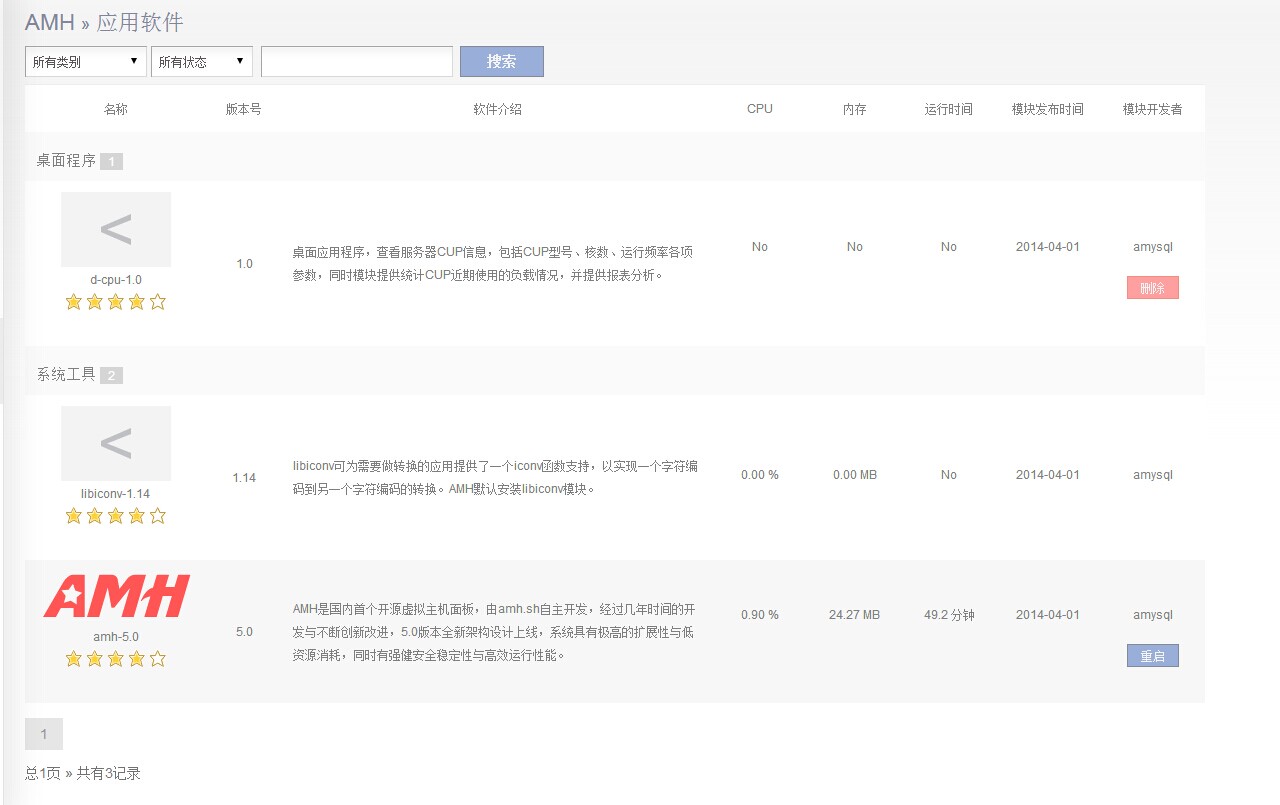Click the second star under amh-5.0

click(95, 659)
